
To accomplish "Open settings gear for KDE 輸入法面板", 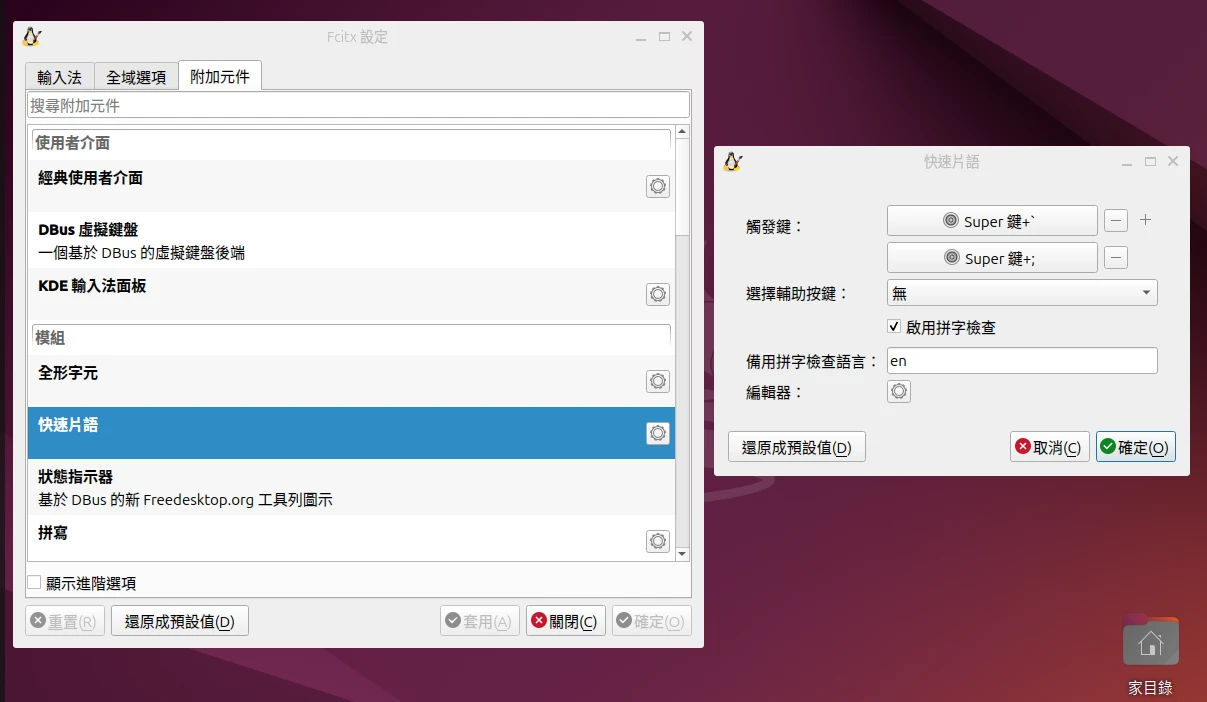I will 657,294.
